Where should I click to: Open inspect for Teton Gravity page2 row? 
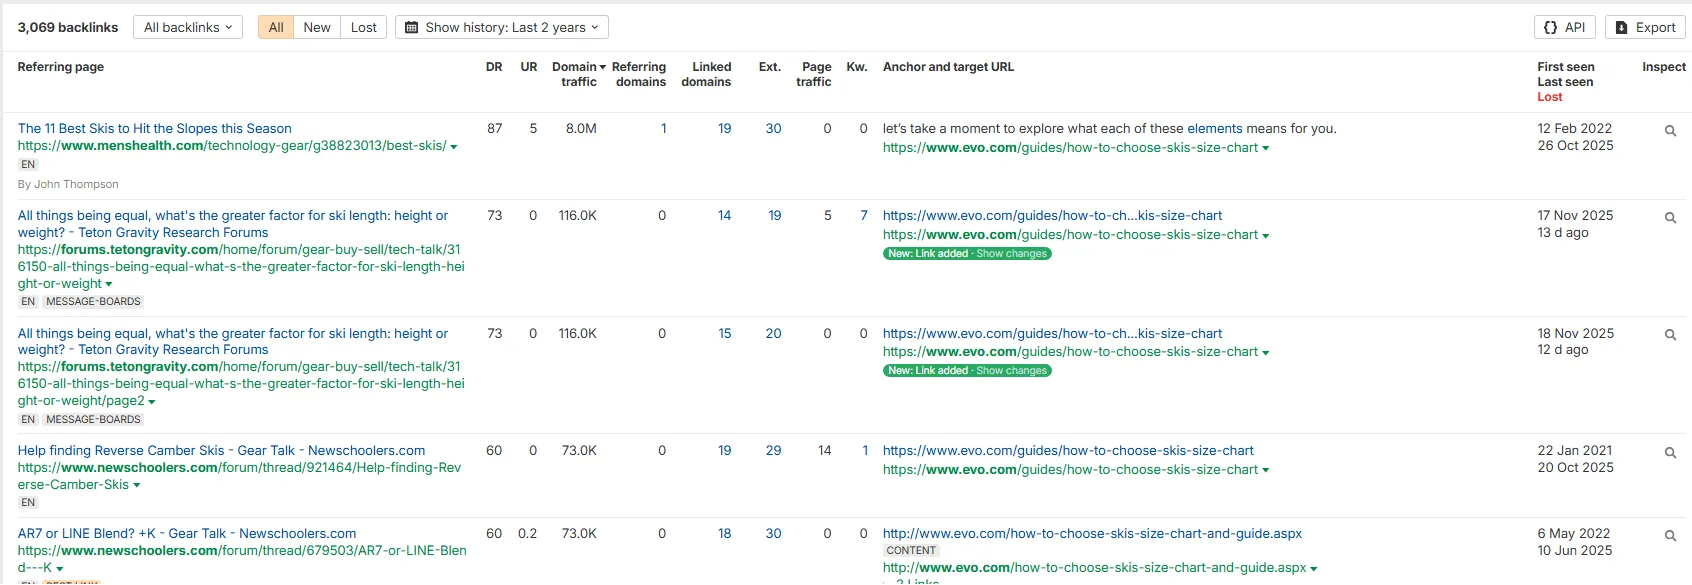tap(1669, 336)
